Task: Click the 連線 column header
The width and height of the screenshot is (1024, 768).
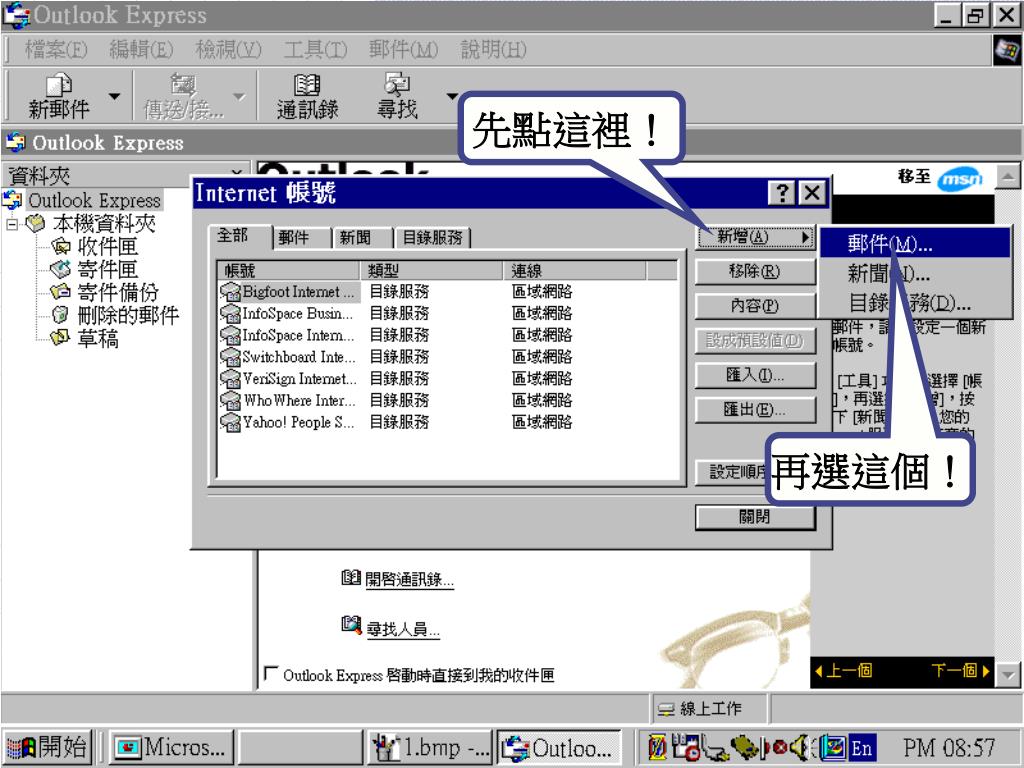Action: 575,270
